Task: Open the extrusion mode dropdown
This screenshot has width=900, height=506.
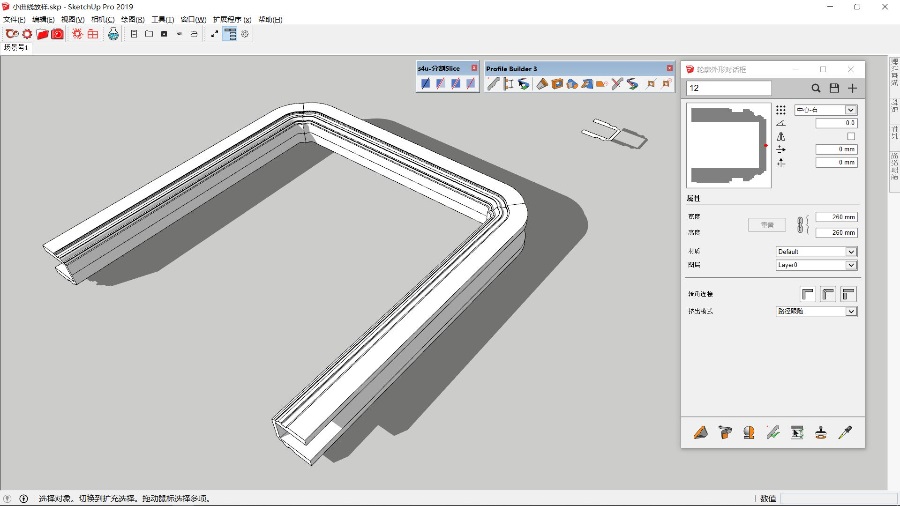Action: coord(816,311)
